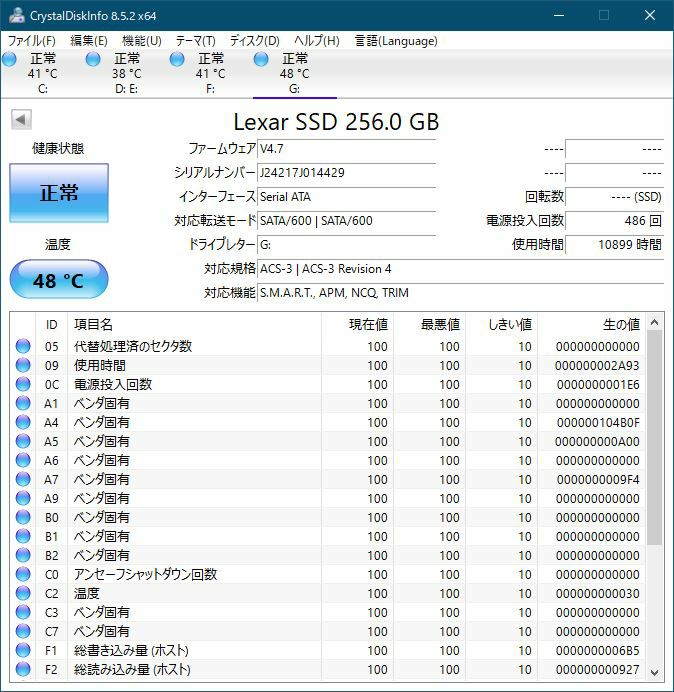Click the status icon of row A1
The height and width of the screenshot is (692, 674).
23,403
